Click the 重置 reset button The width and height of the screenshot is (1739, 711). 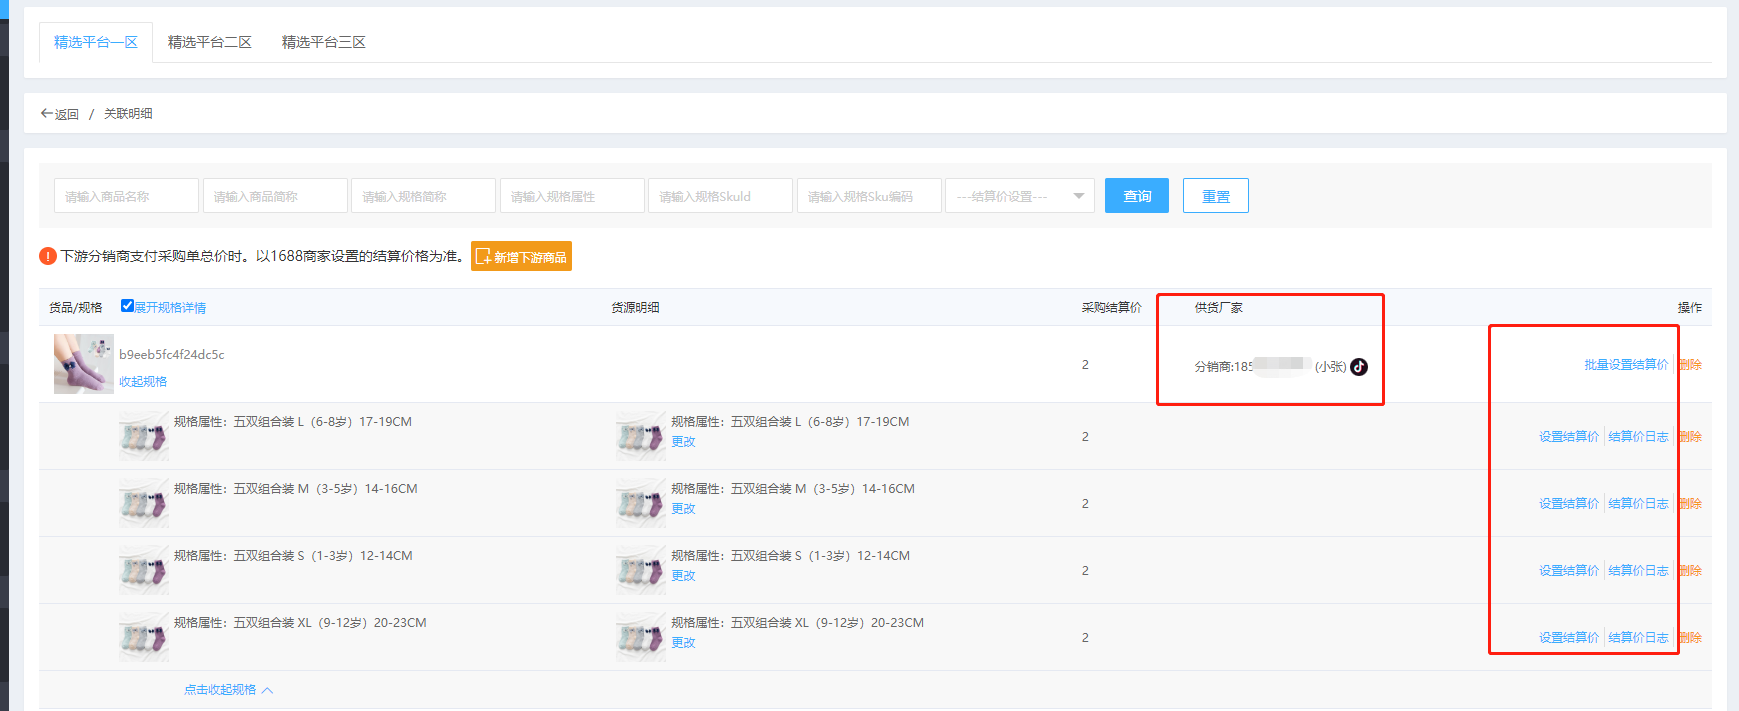coord(1215,196)
